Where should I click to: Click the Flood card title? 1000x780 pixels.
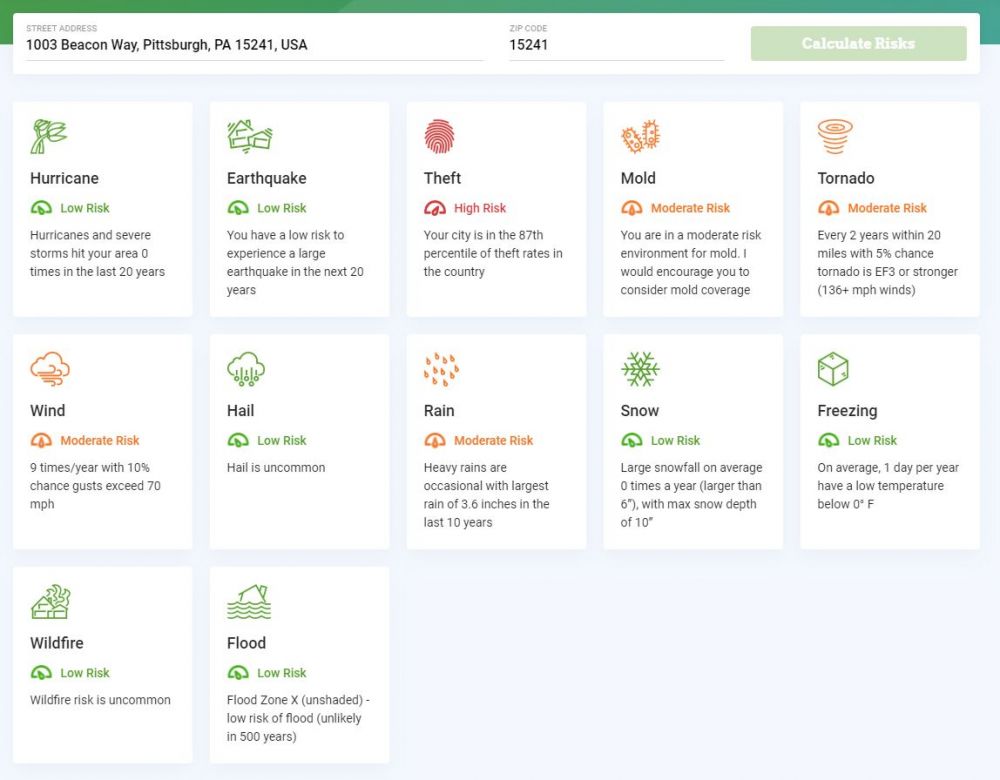coord(246,643)
